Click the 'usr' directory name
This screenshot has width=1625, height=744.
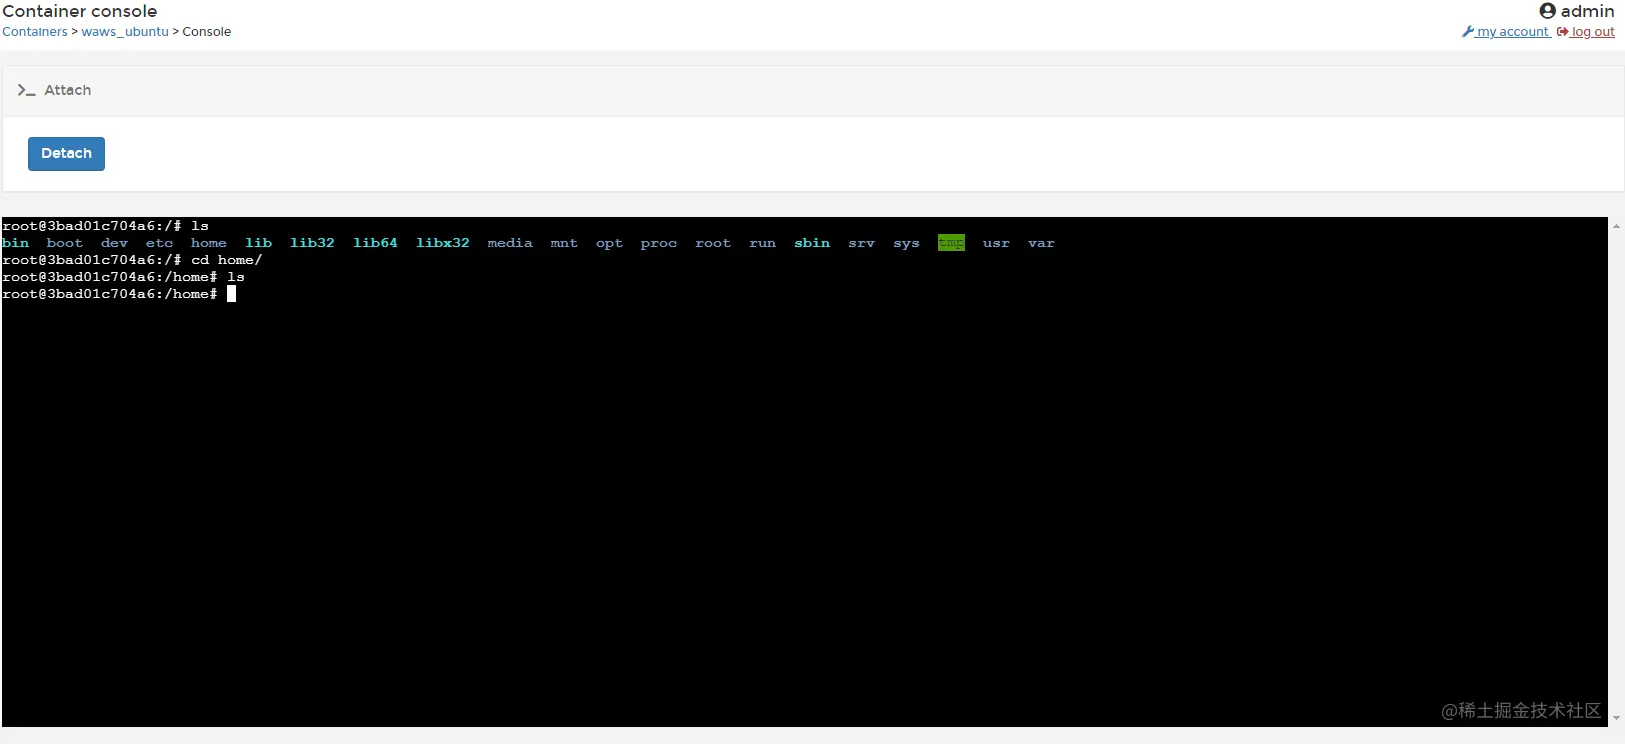click(x=997, y=243)
